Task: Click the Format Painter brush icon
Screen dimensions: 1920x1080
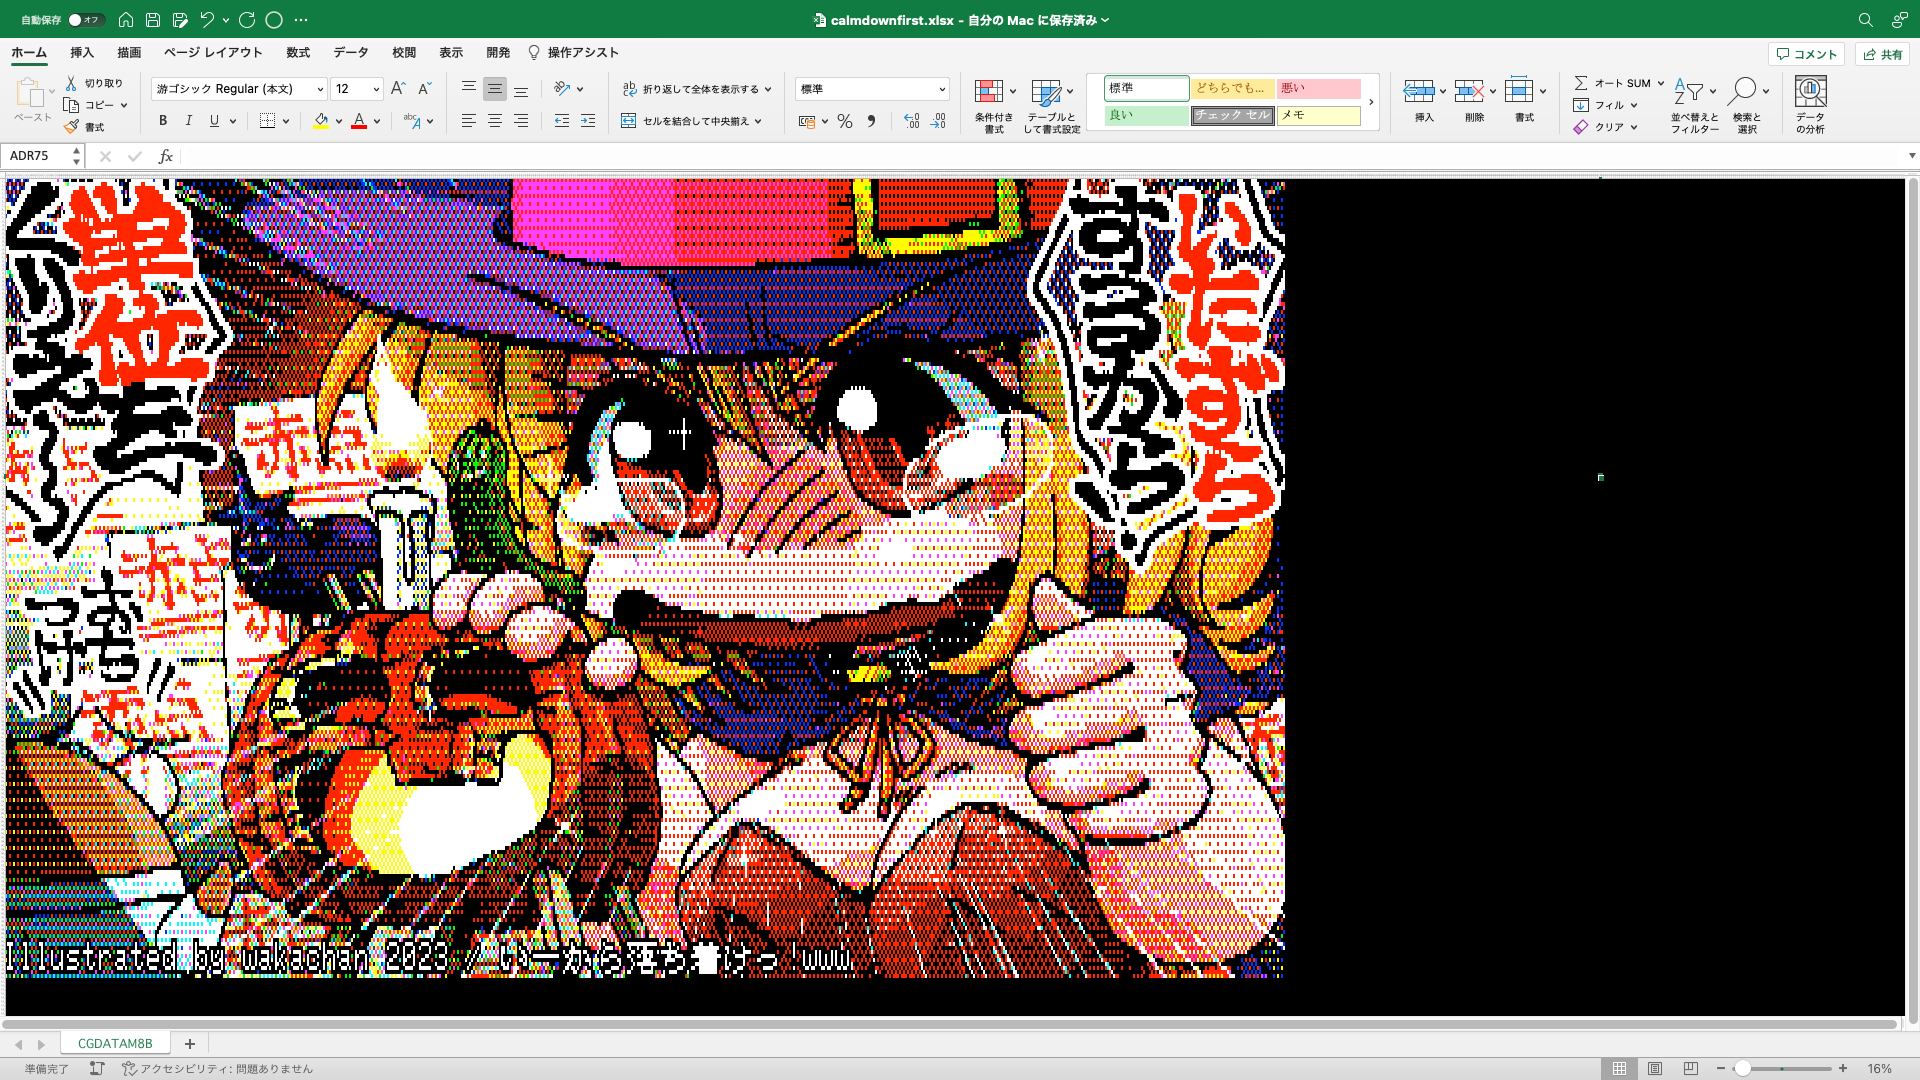Action: (71, 127)
